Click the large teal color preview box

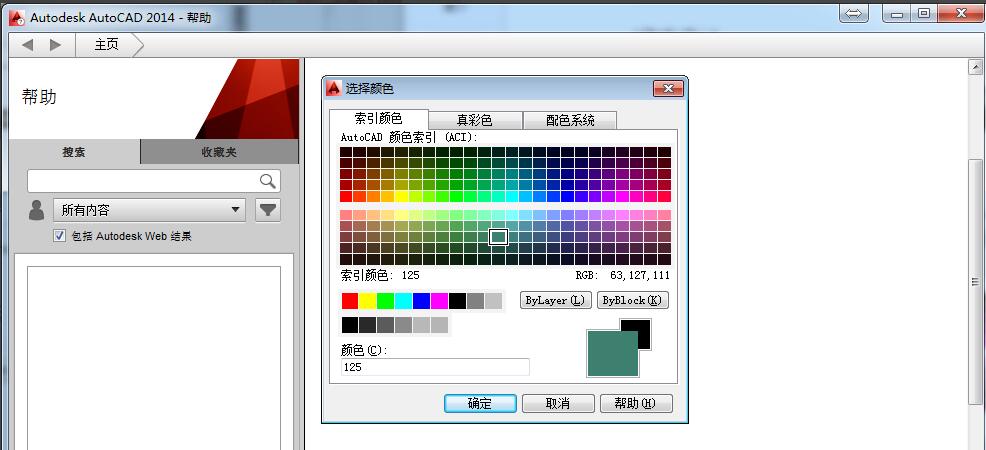[612, 354]
